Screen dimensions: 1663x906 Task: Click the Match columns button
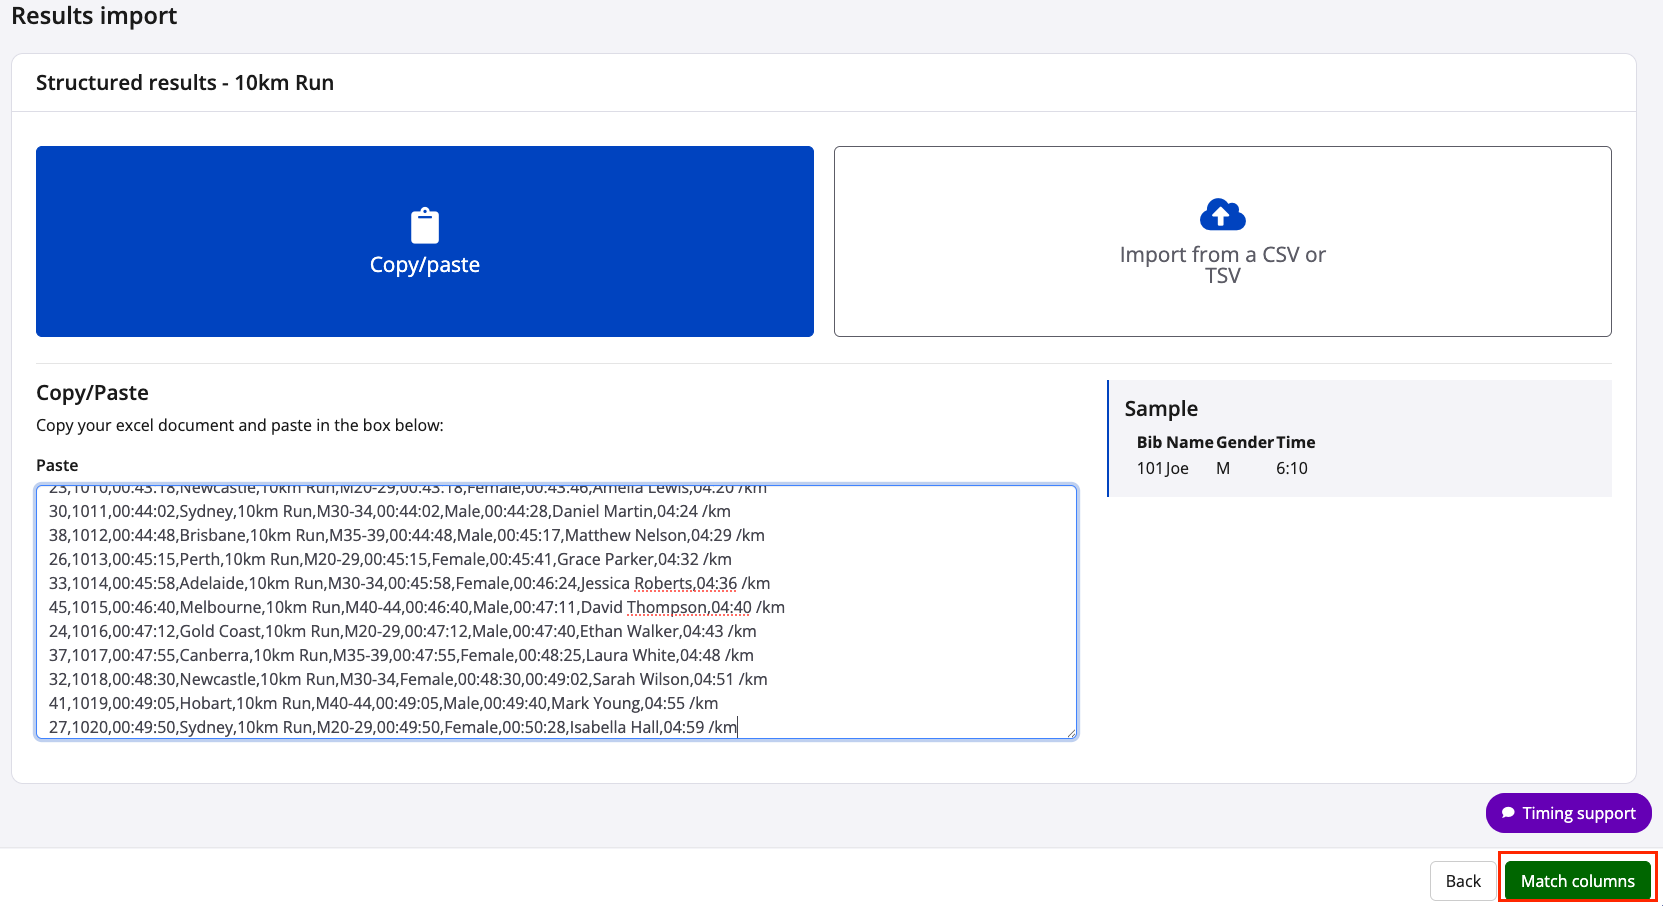coord(1577,881)
